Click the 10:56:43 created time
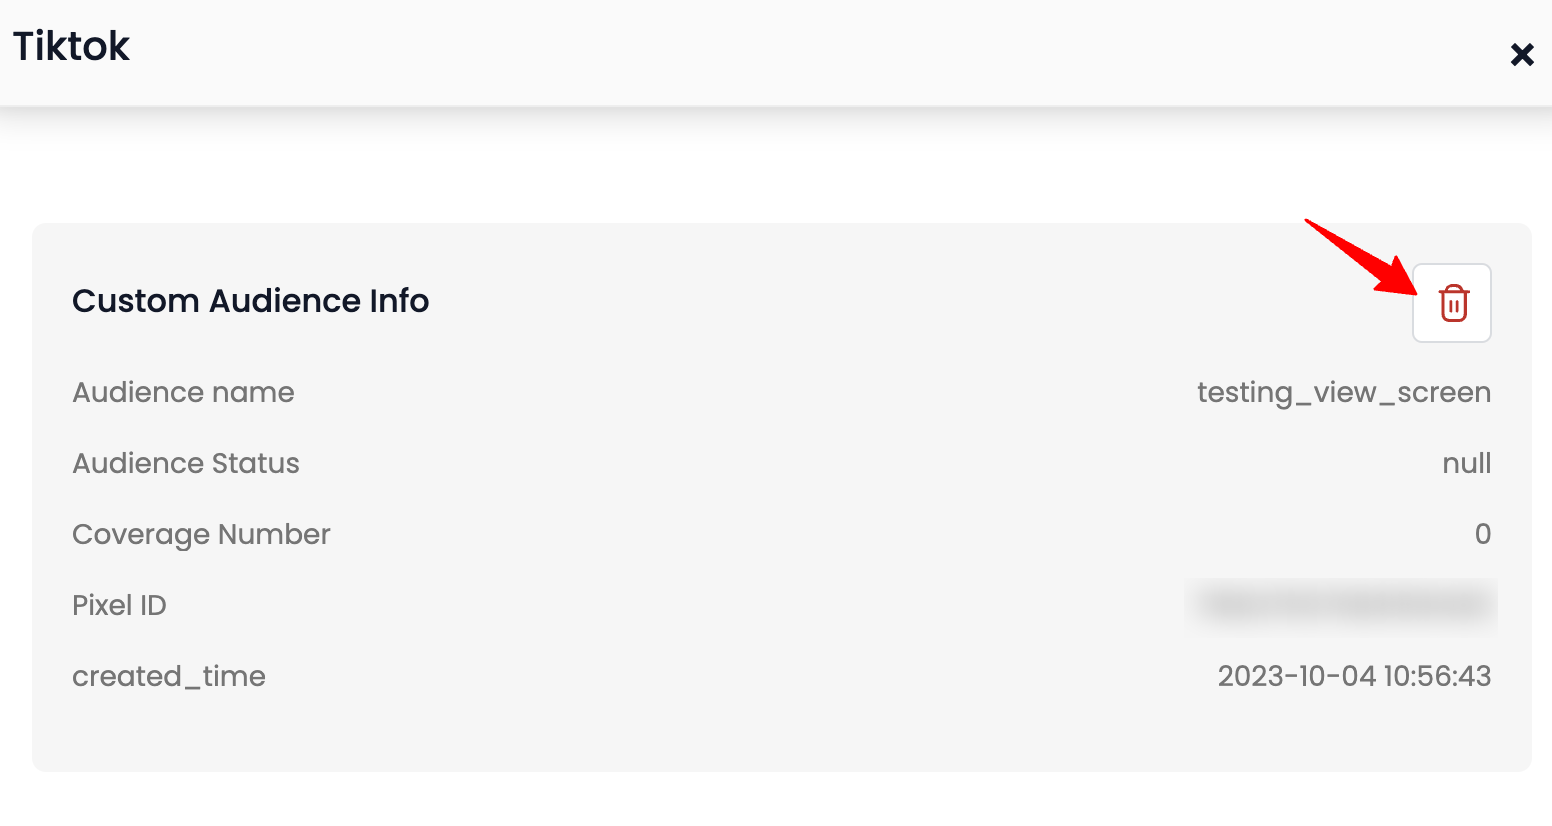 (1437, 676)
